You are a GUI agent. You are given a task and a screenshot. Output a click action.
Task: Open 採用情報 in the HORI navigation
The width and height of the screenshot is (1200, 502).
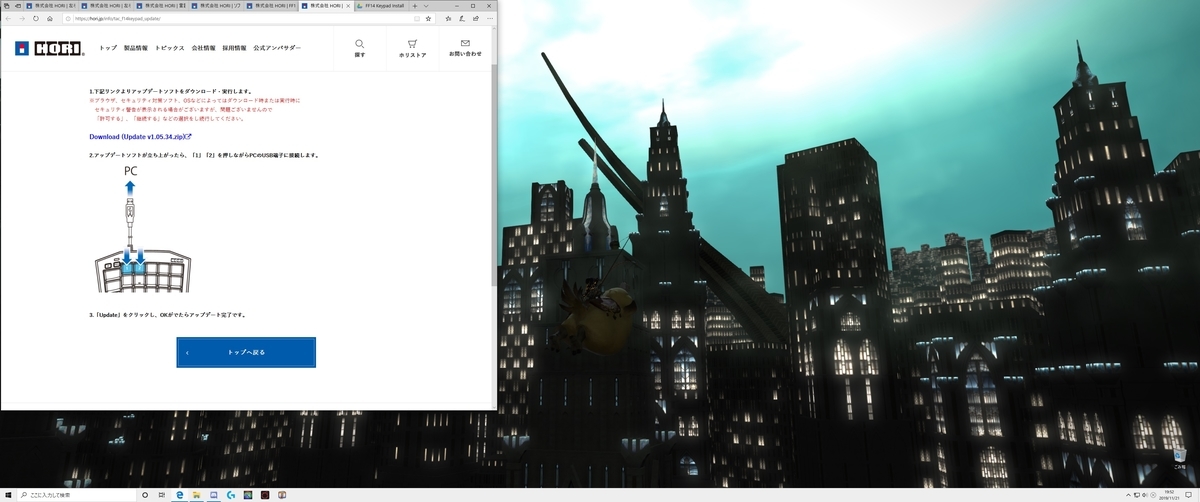pyautogui.click(x=235, y=48)
